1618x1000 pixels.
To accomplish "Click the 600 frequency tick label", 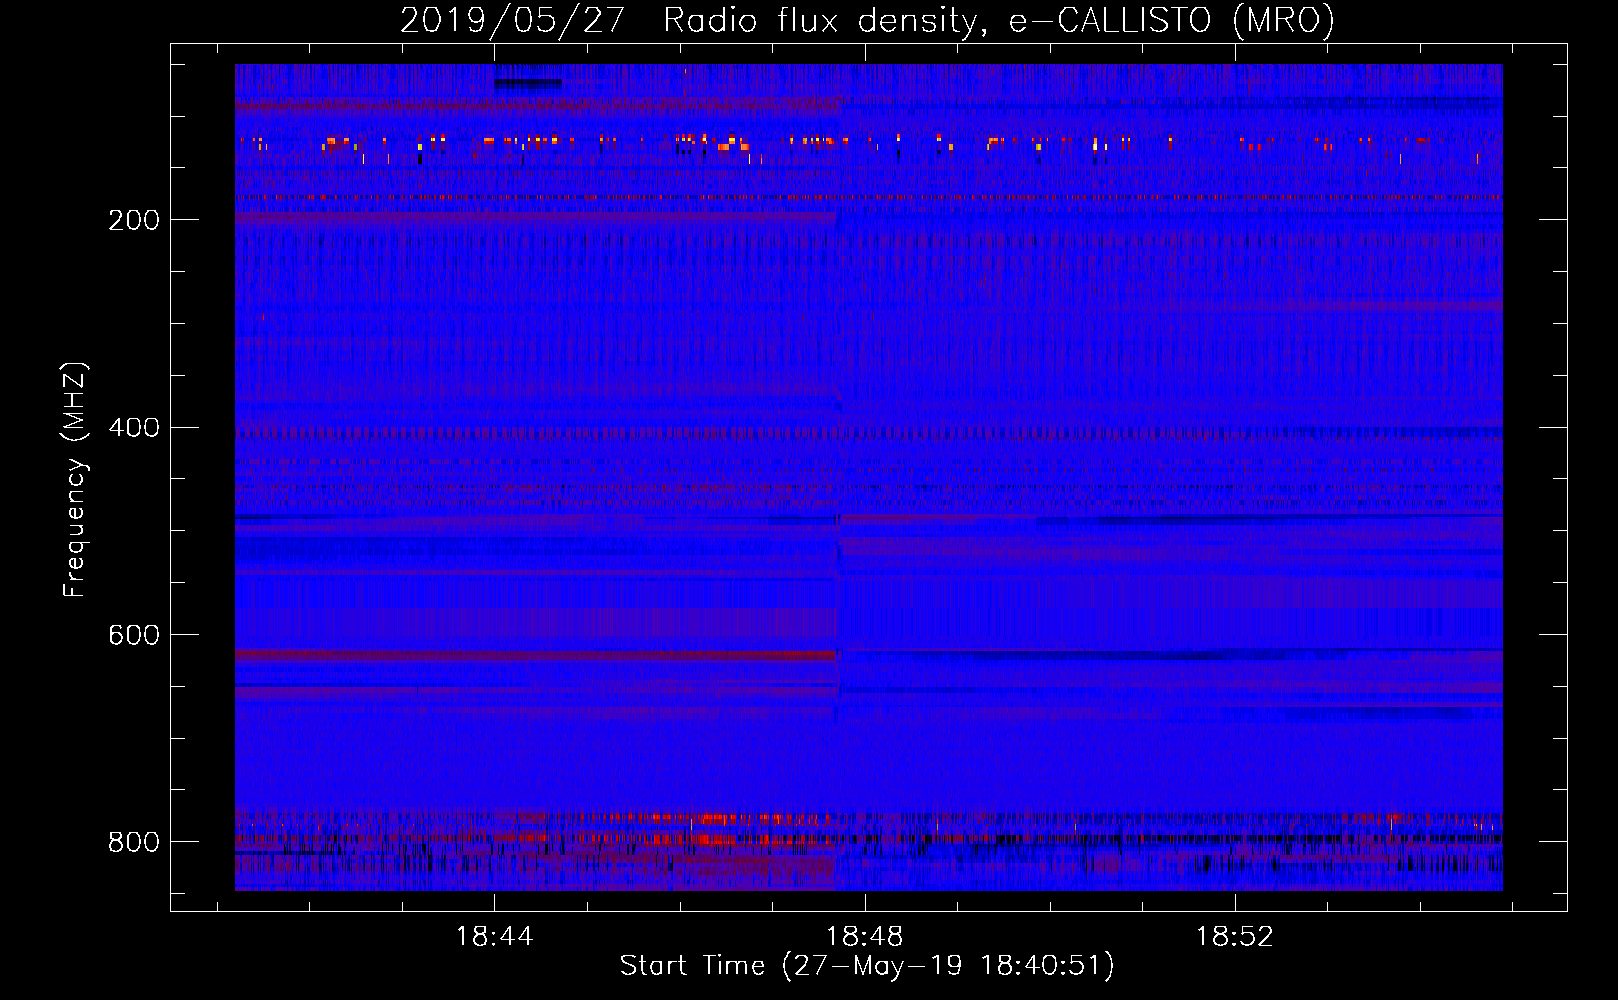I will click(134, 636).
